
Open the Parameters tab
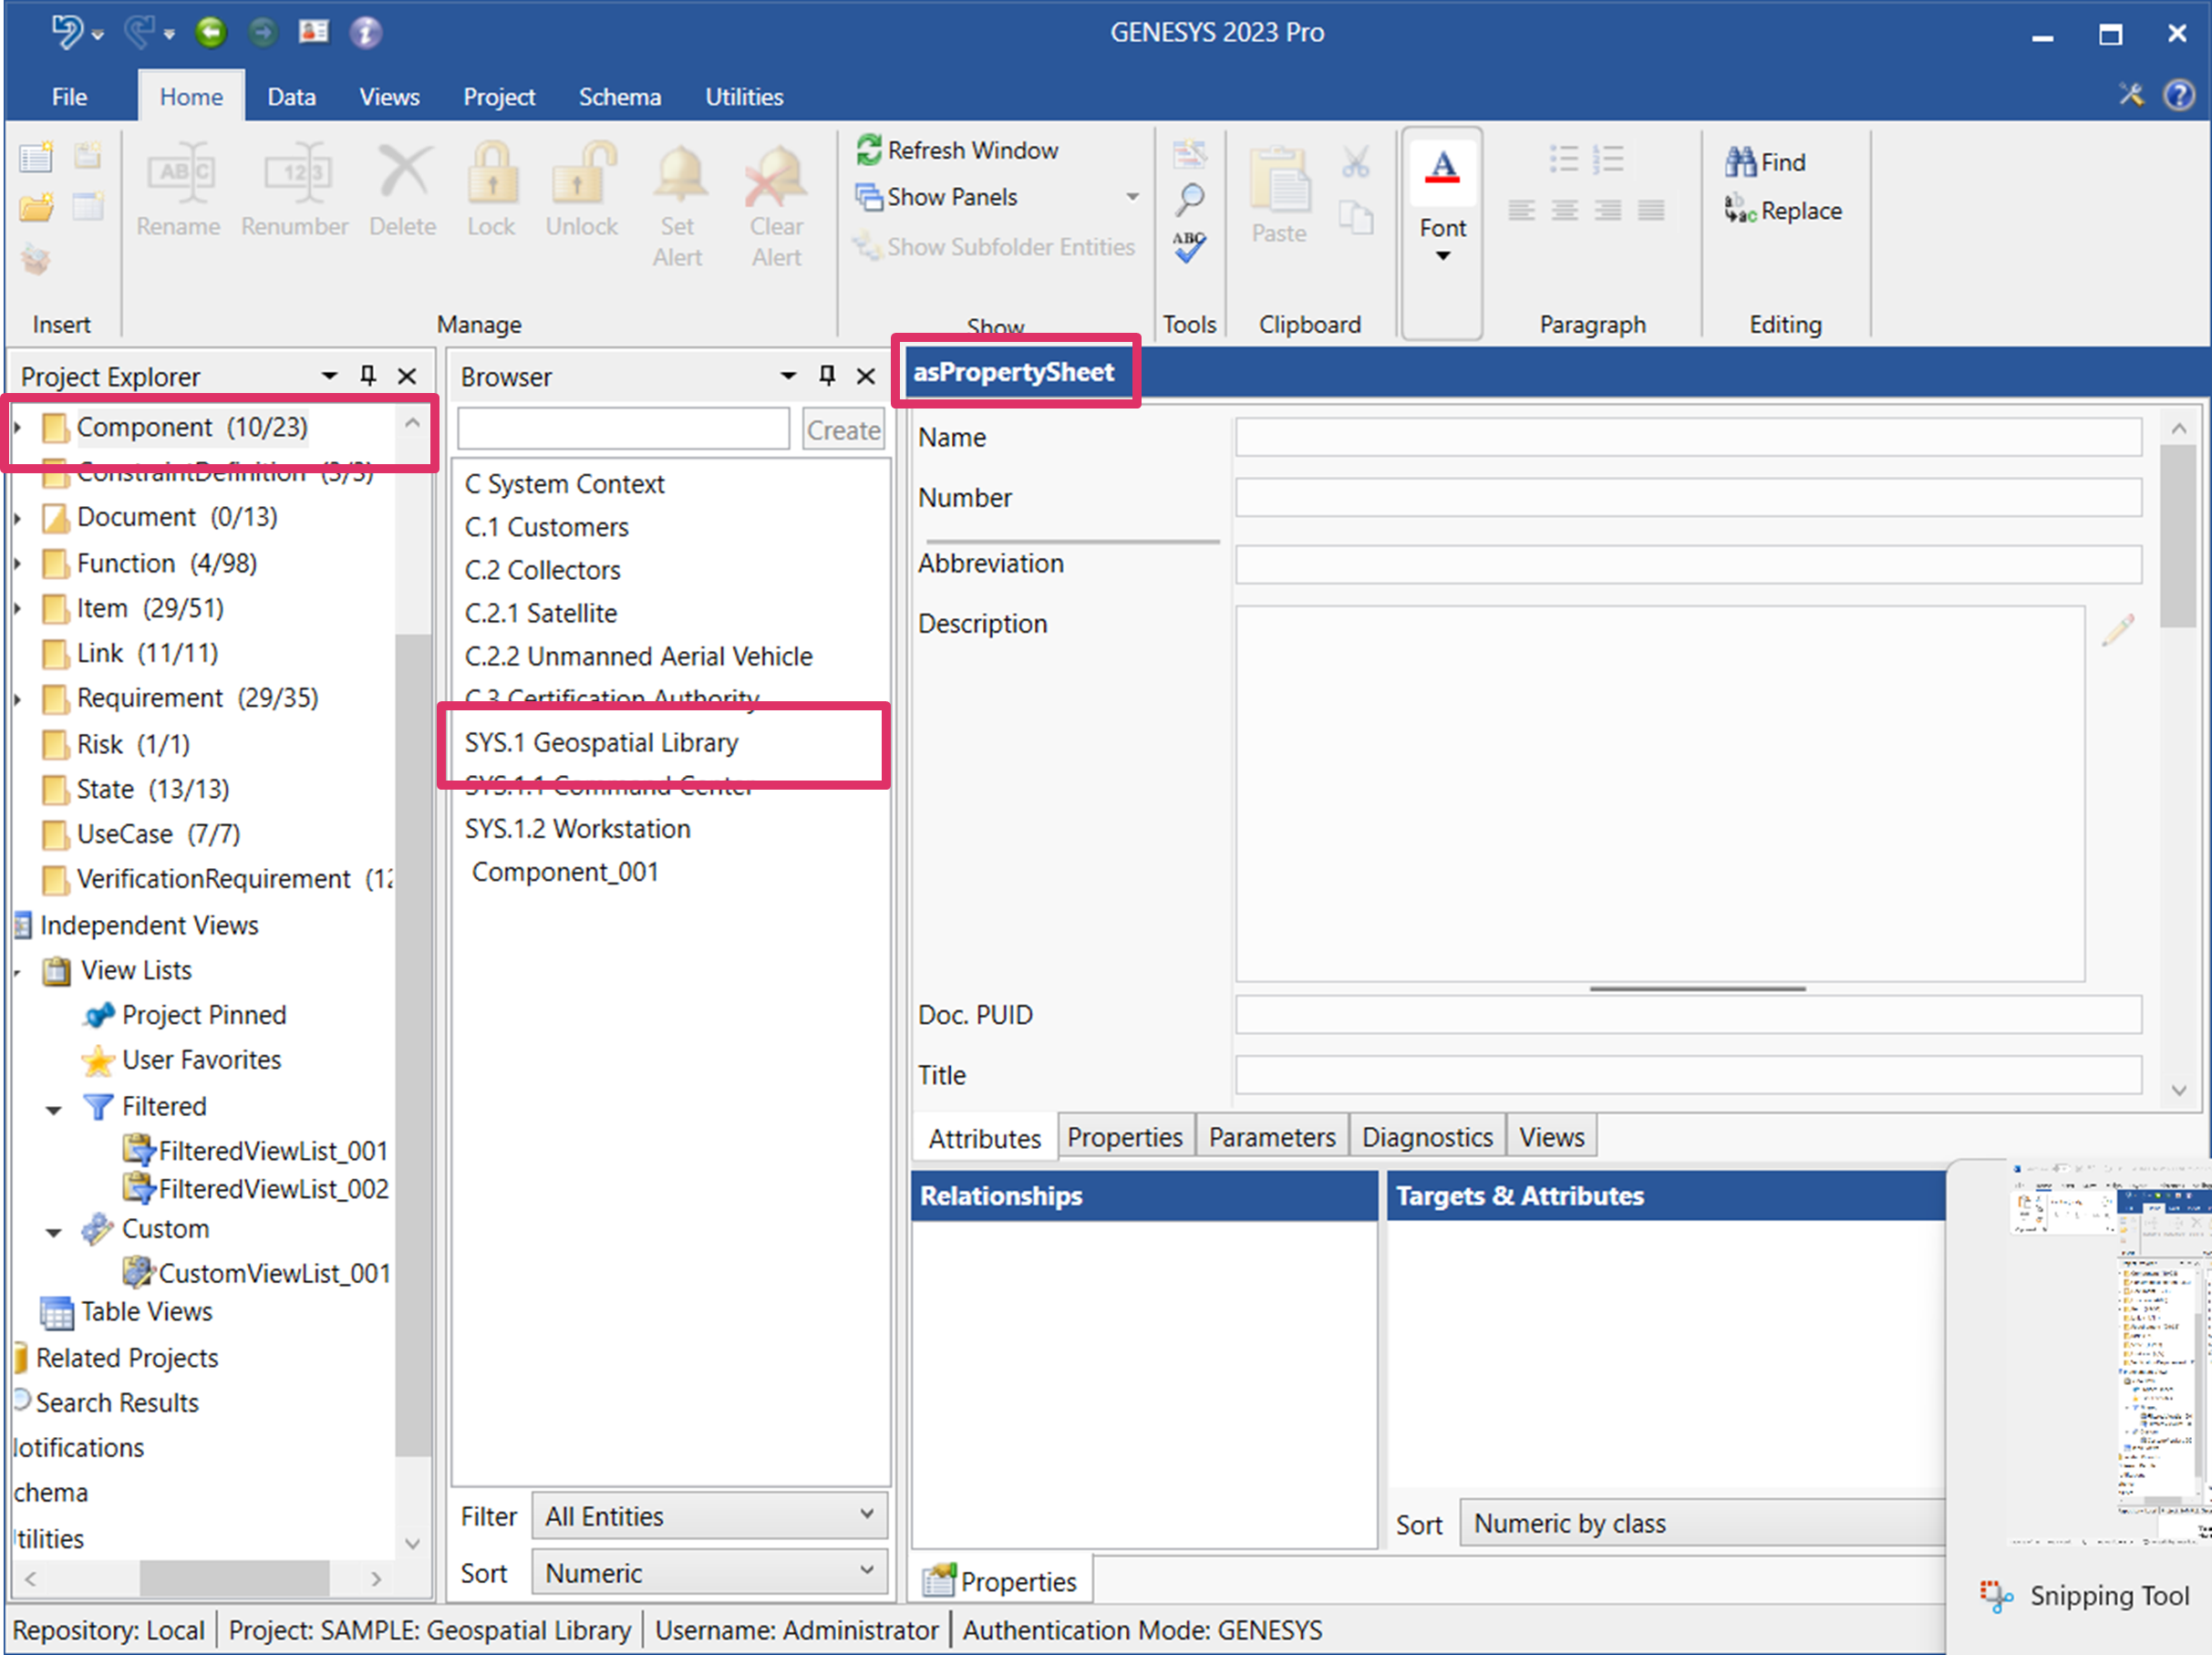pyautogui.click(x=1271, y=1137)
